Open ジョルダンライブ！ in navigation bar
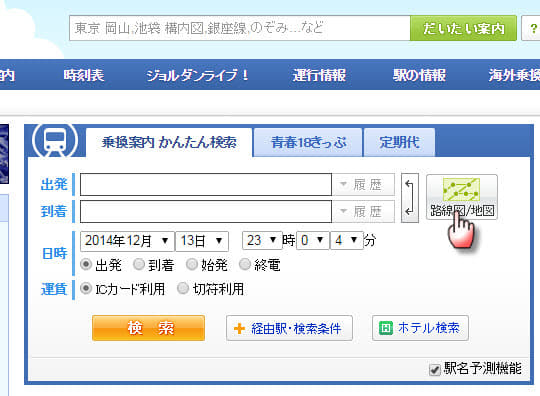The height and width of the screenshot is (396, 540). coord(198,75)
